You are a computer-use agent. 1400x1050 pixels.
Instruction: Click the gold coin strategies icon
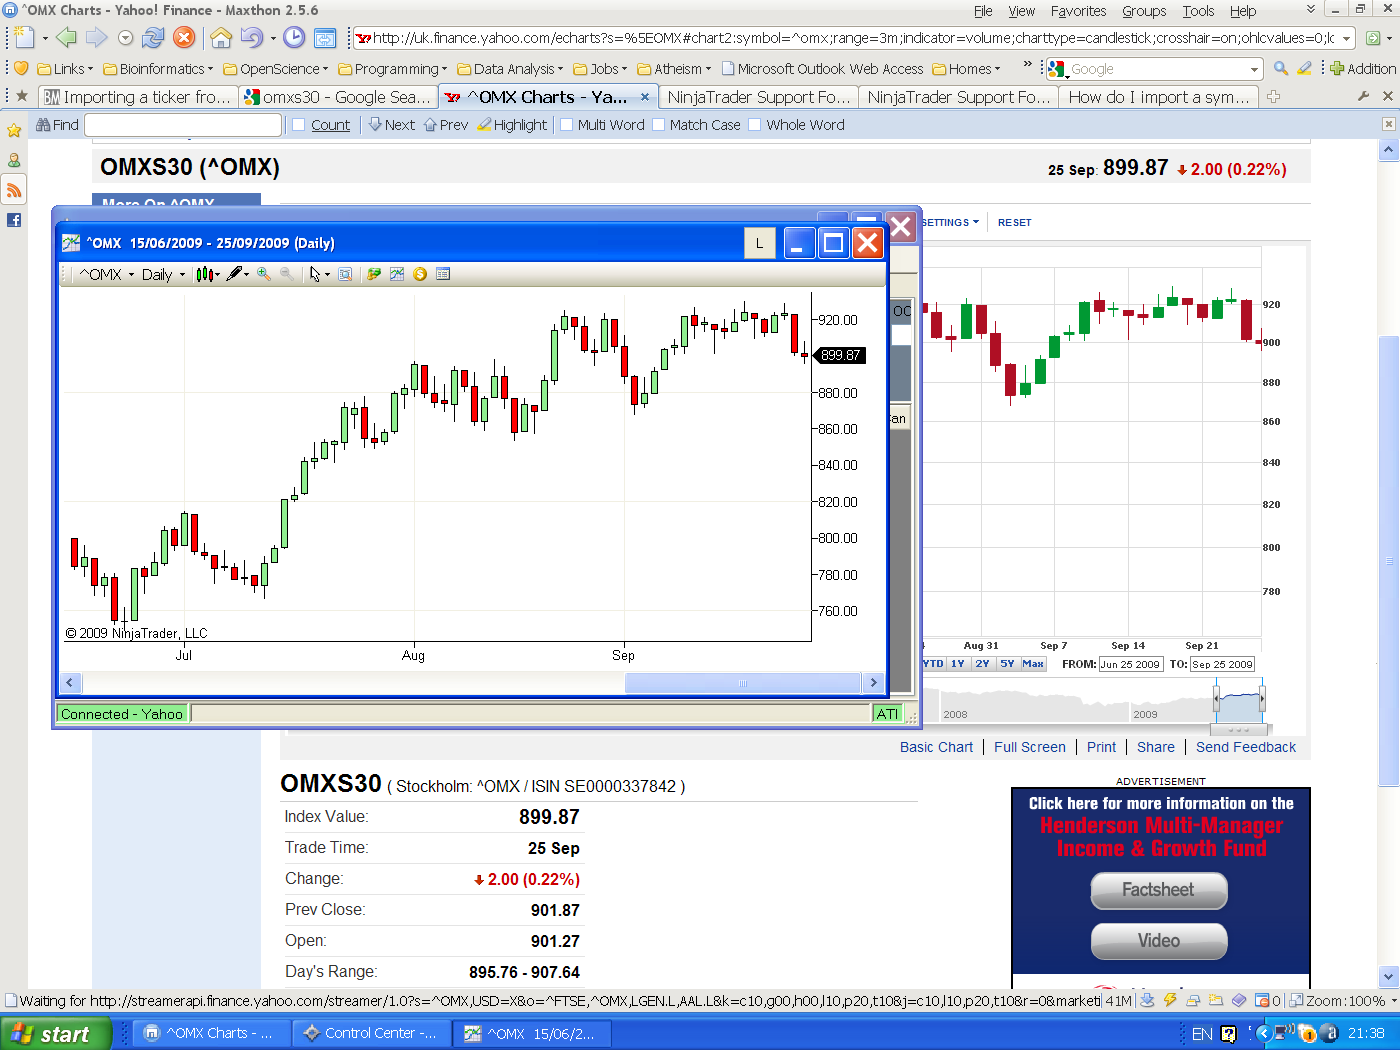[x=420, y=274]
